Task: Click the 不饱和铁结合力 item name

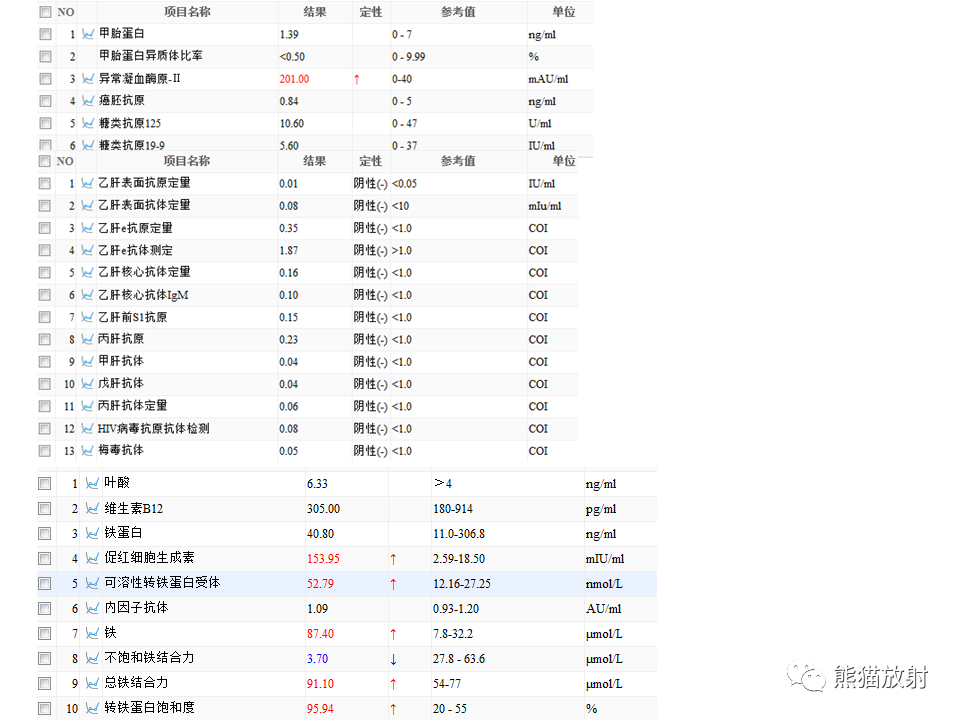Action: [x=149, y=658]
